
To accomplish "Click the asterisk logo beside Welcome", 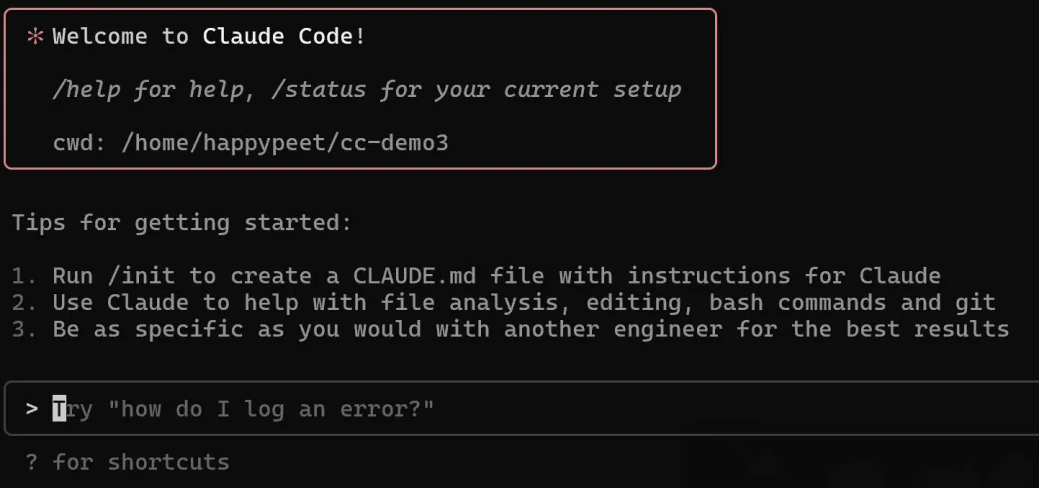I will click(34, 37).
